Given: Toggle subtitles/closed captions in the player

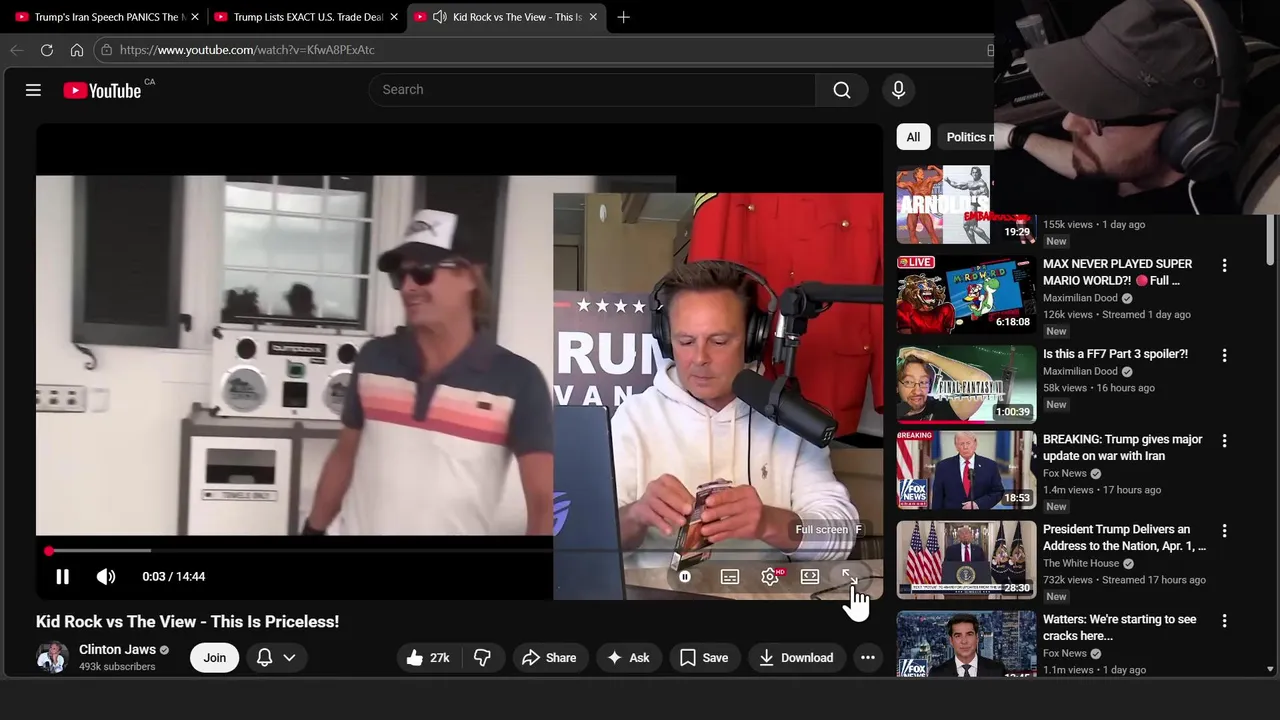Looking at the screenshot, I should click(730, 576).
